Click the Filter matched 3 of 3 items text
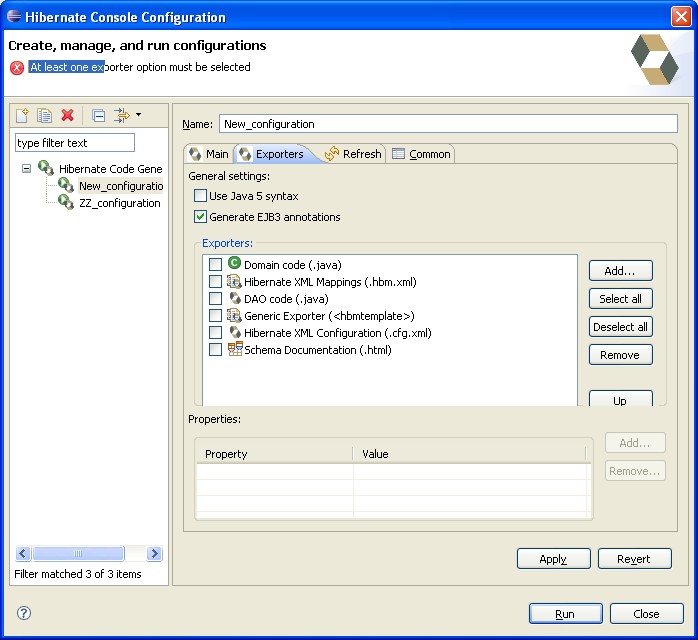 click(77, 574)
